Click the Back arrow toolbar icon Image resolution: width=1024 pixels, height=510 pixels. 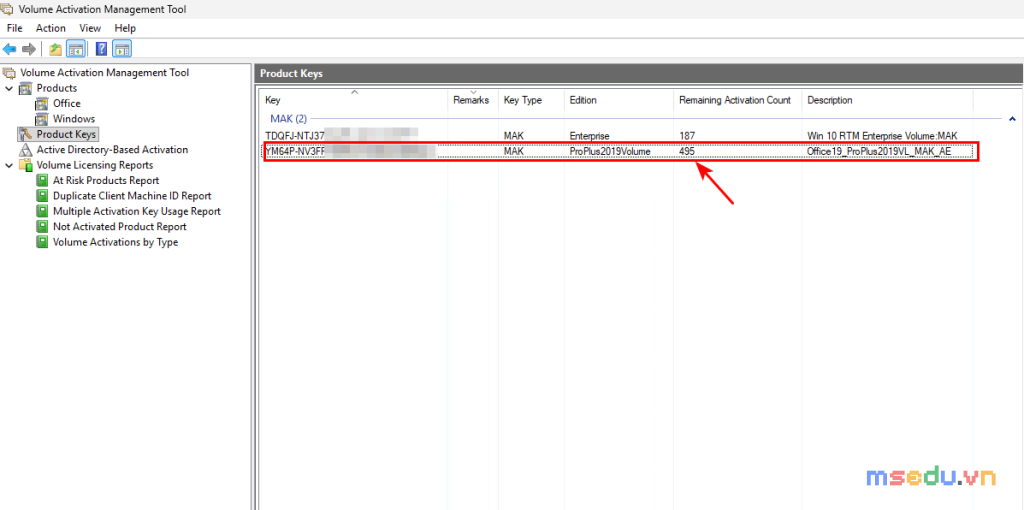9,49
